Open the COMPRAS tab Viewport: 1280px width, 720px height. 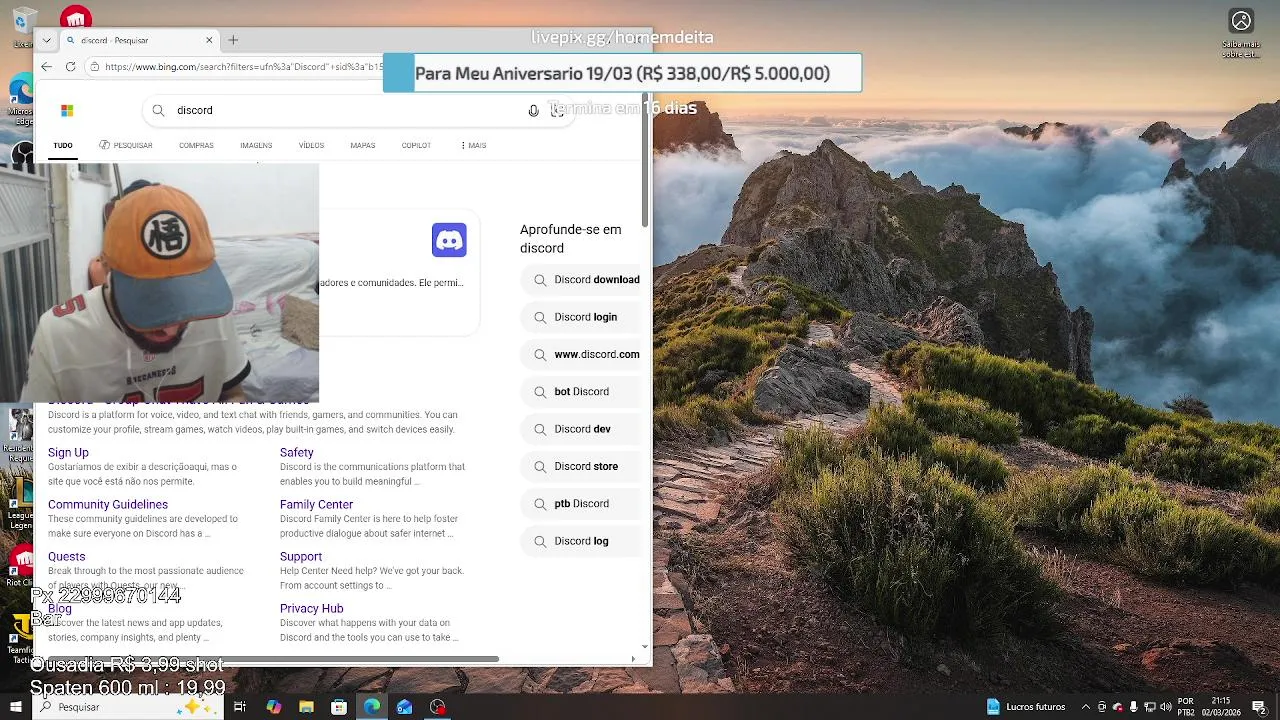pos(196,146)
